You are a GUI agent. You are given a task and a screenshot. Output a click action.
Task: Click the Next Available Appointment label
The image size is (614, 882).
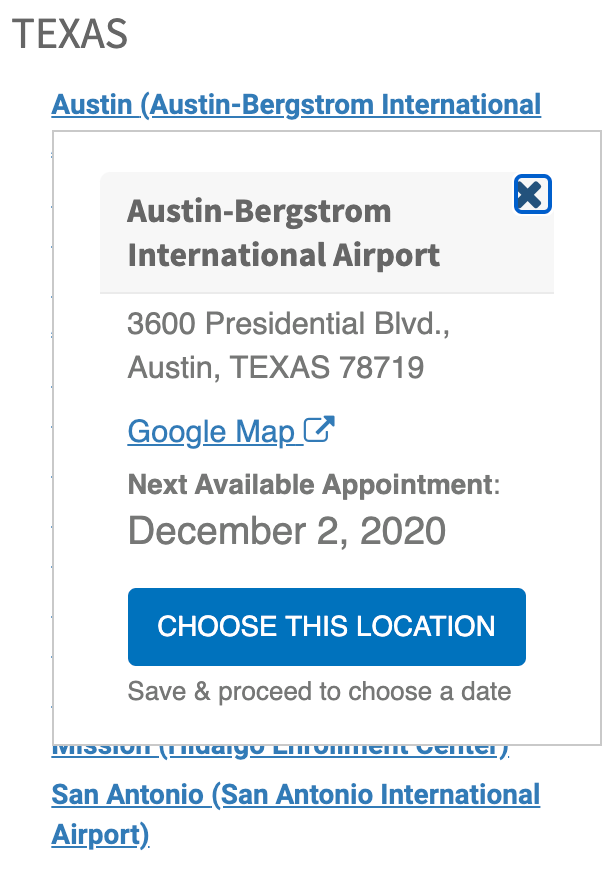312,485
